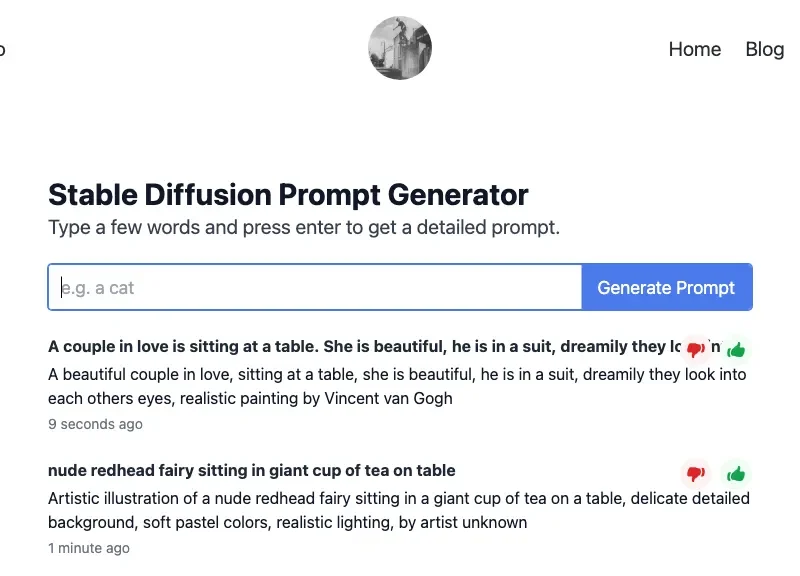
Task: Open the Home page
Action: (694, 49)
